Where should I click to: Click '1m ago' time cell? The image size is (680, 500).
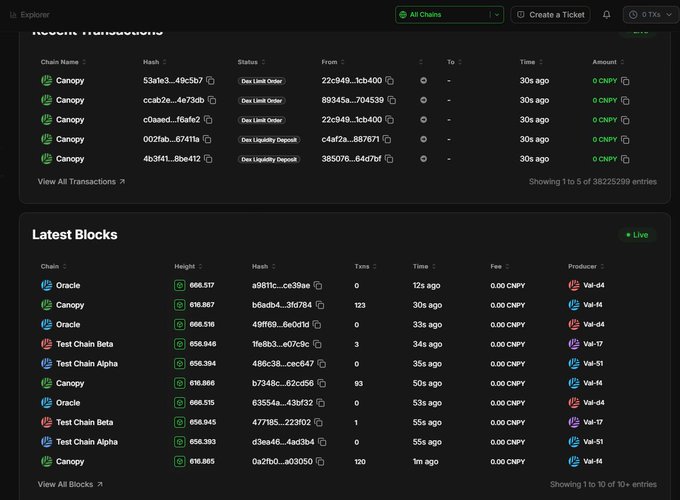[425, 461]
